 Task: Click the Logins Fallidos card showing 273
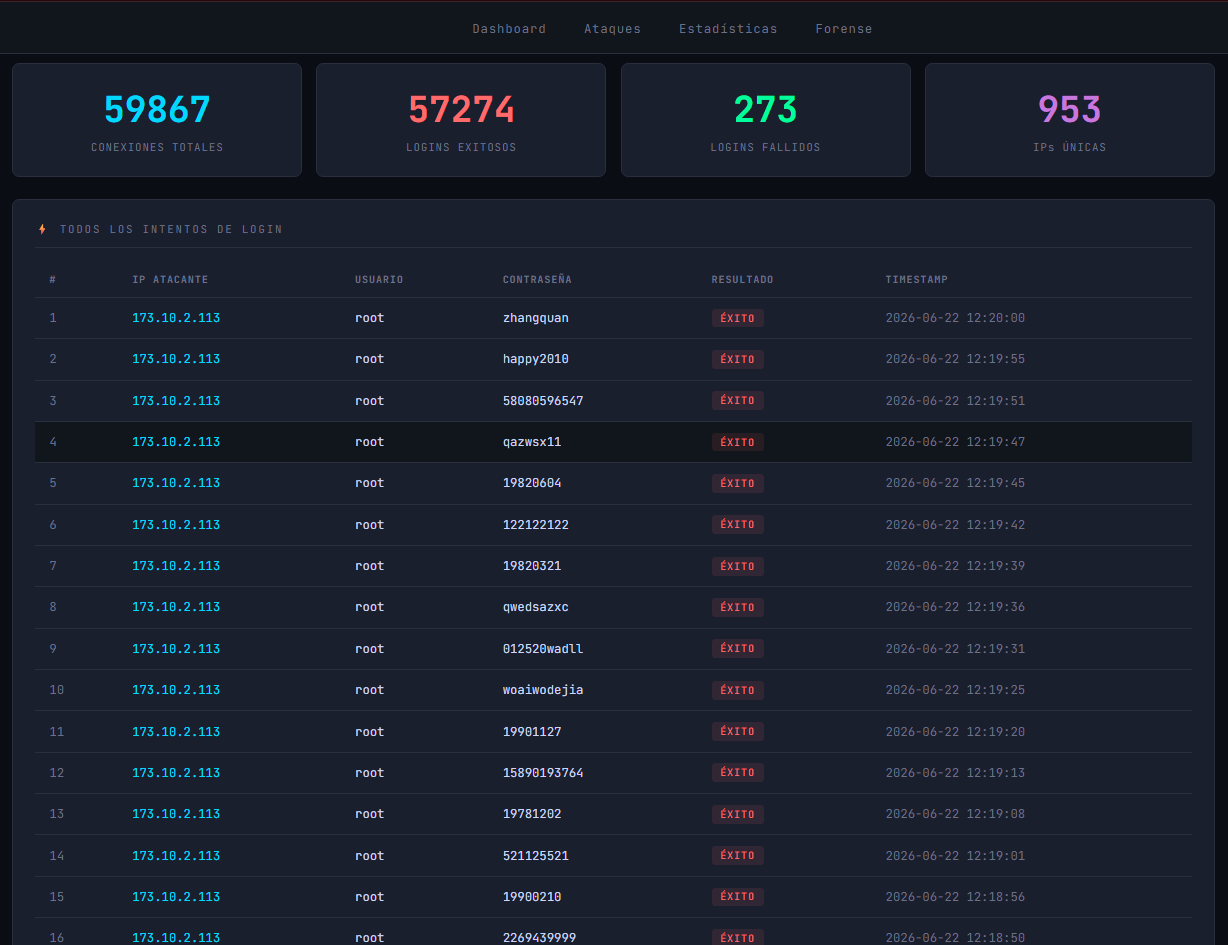pyautogui.click(x=766, y=120)
